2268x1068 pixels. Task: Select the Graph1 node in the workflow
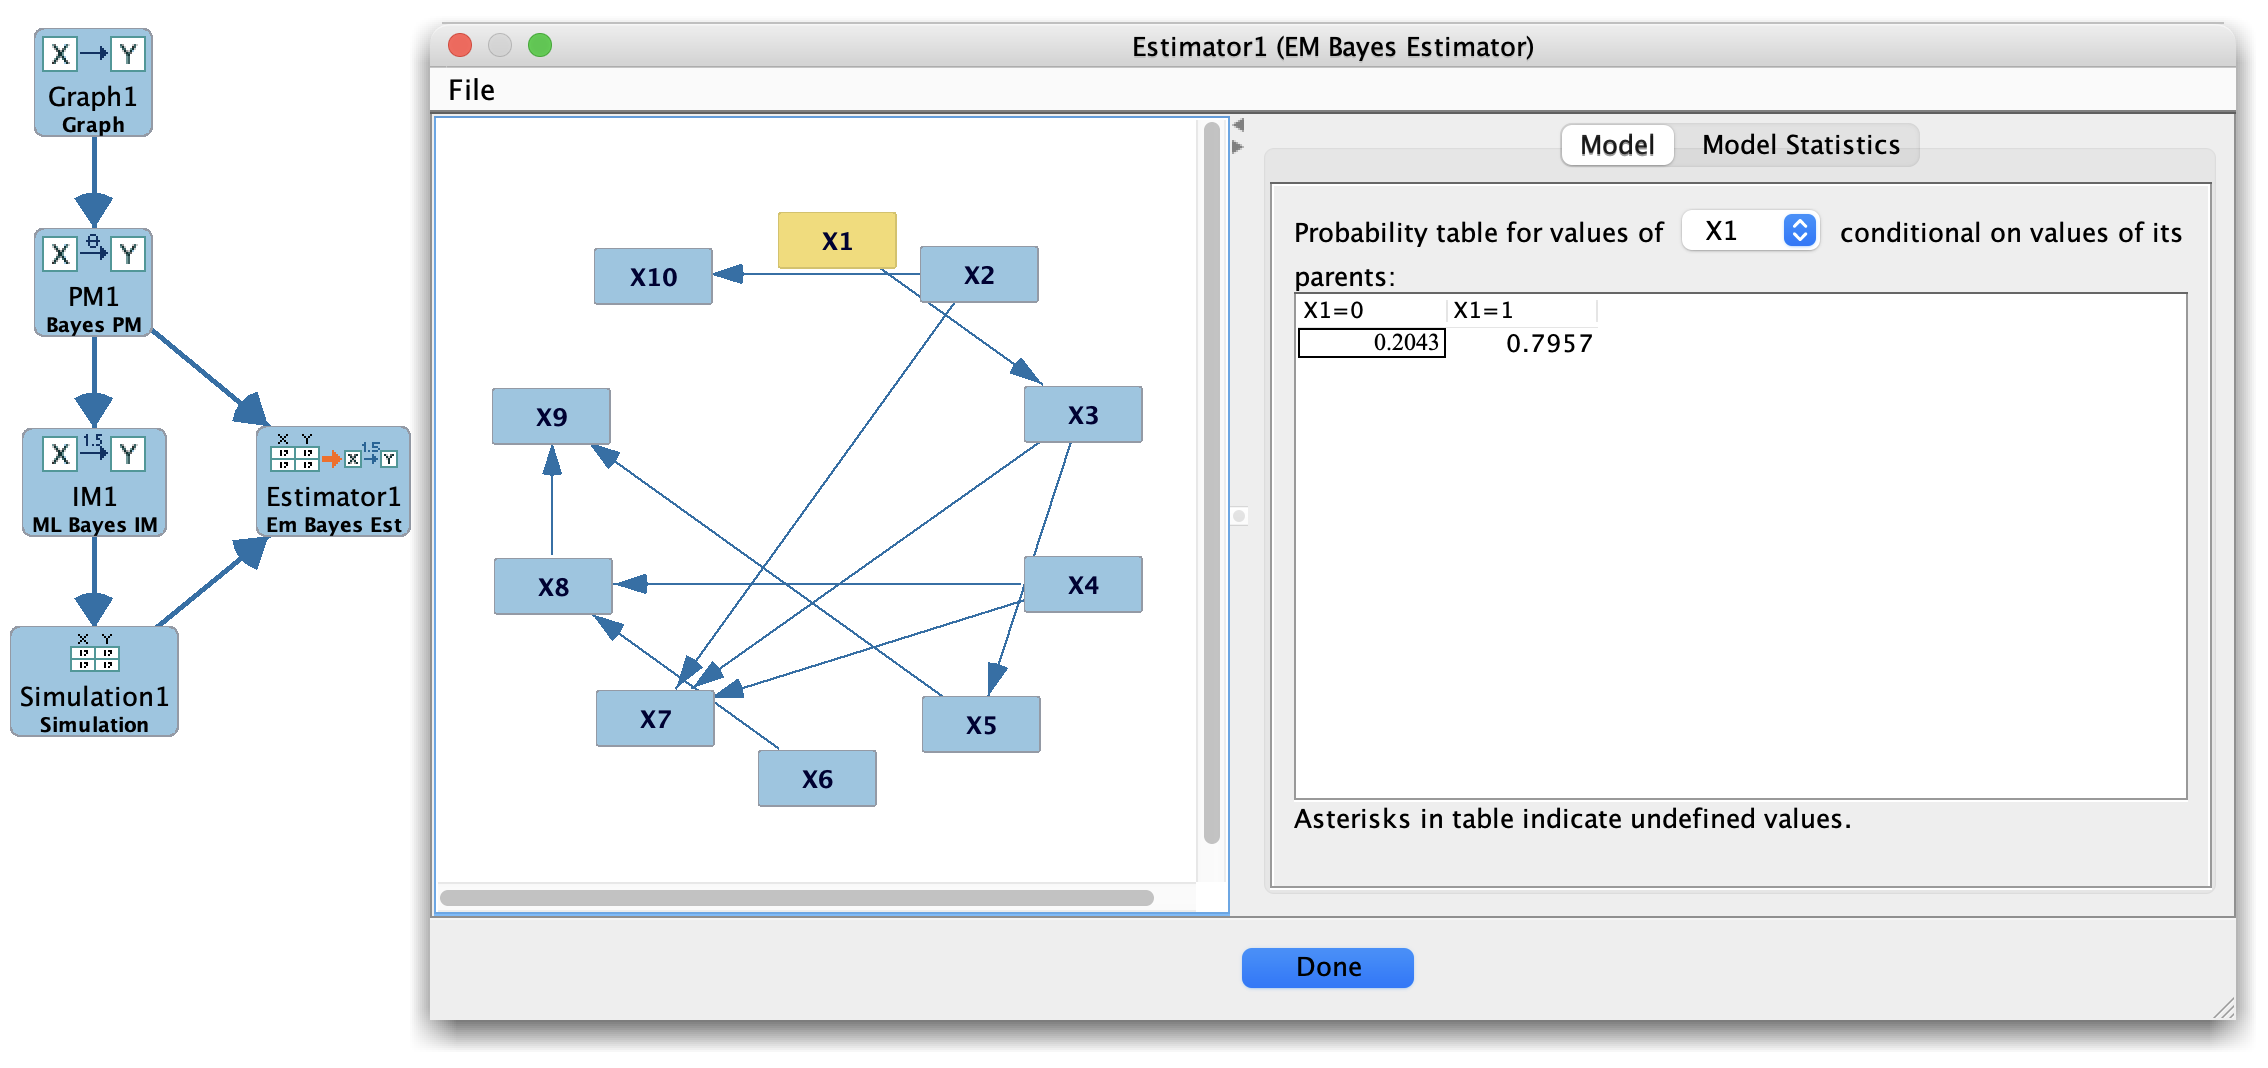[93, 83]
